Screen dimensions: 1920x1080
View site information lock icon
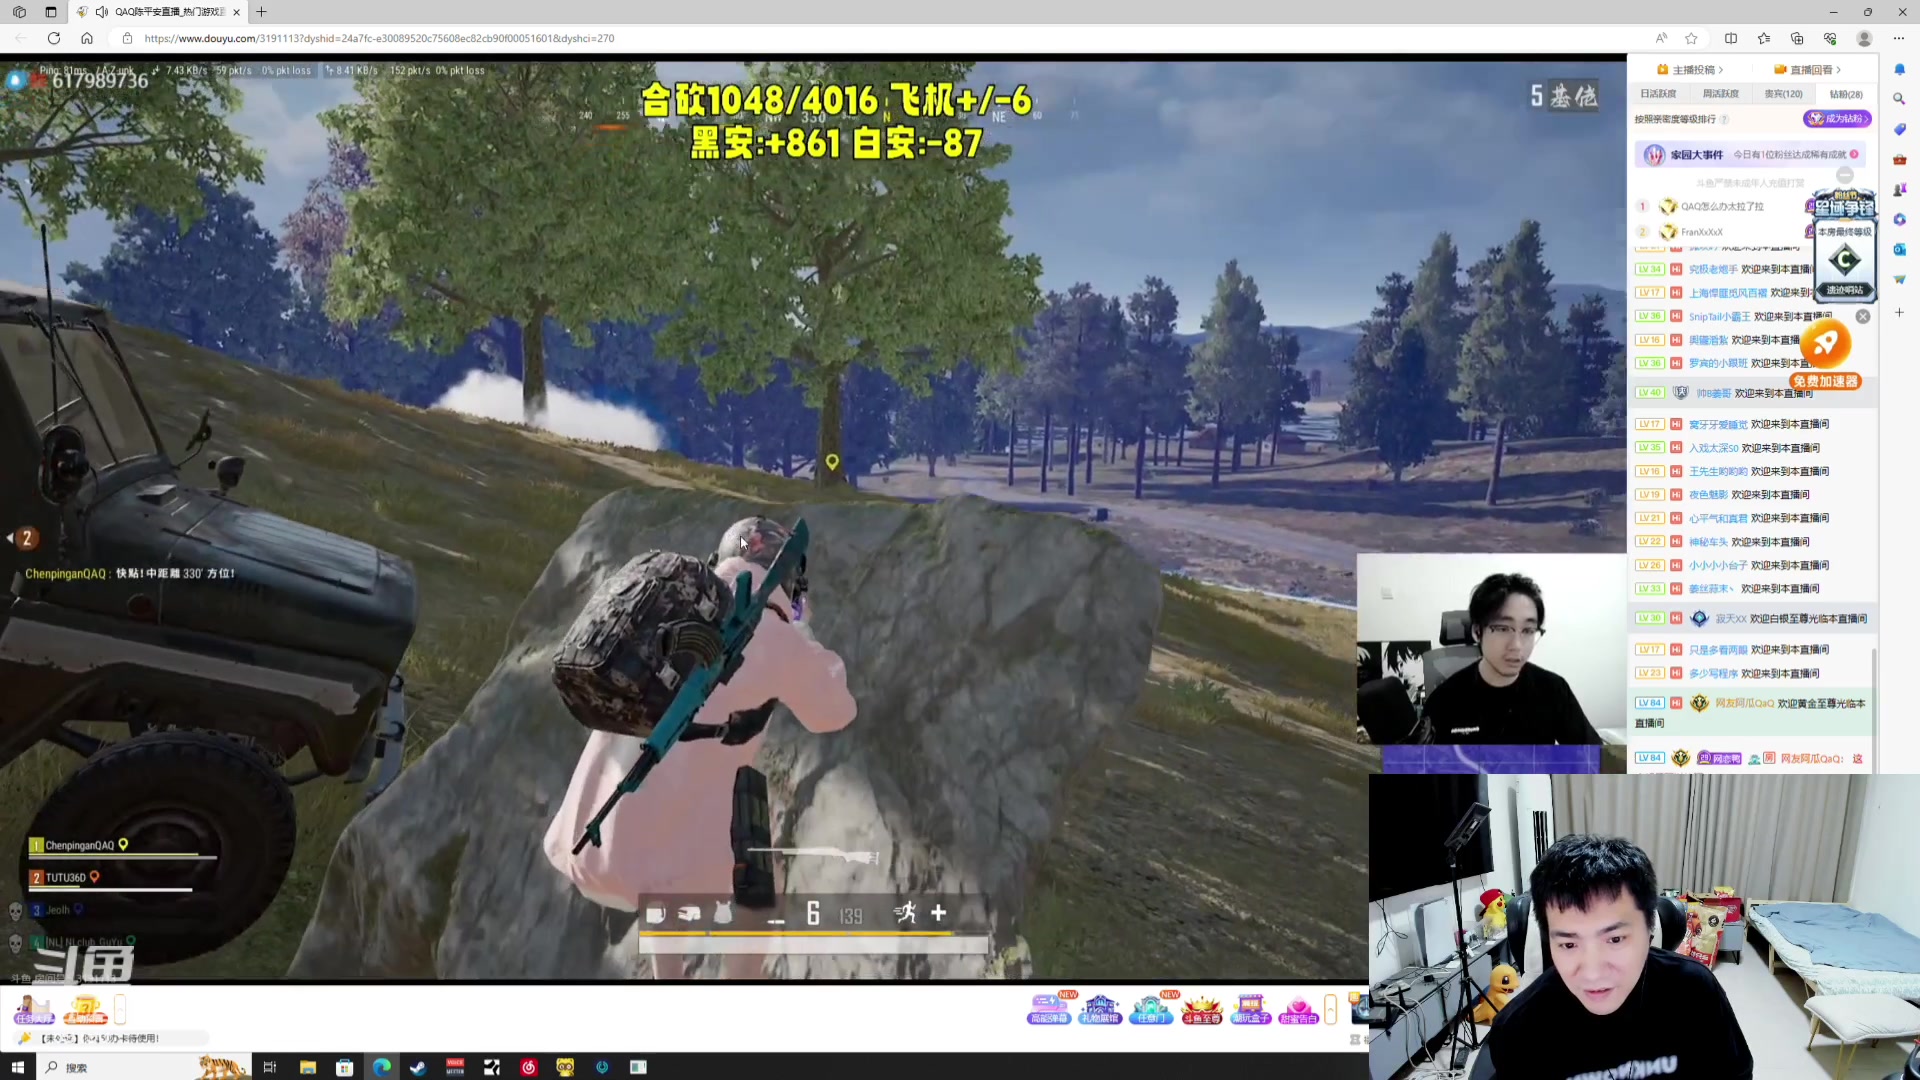point(127,38)
